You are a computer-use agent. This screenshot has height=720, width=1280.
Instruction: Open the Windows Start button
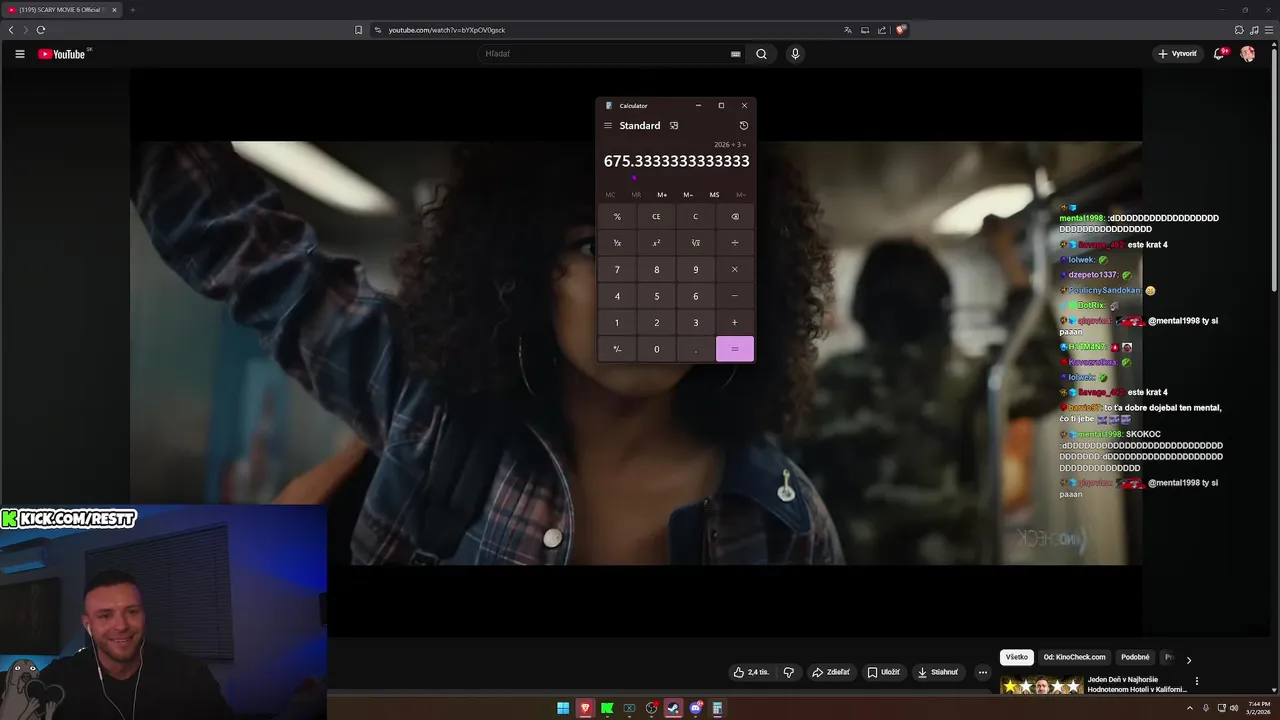click(563, 708)
